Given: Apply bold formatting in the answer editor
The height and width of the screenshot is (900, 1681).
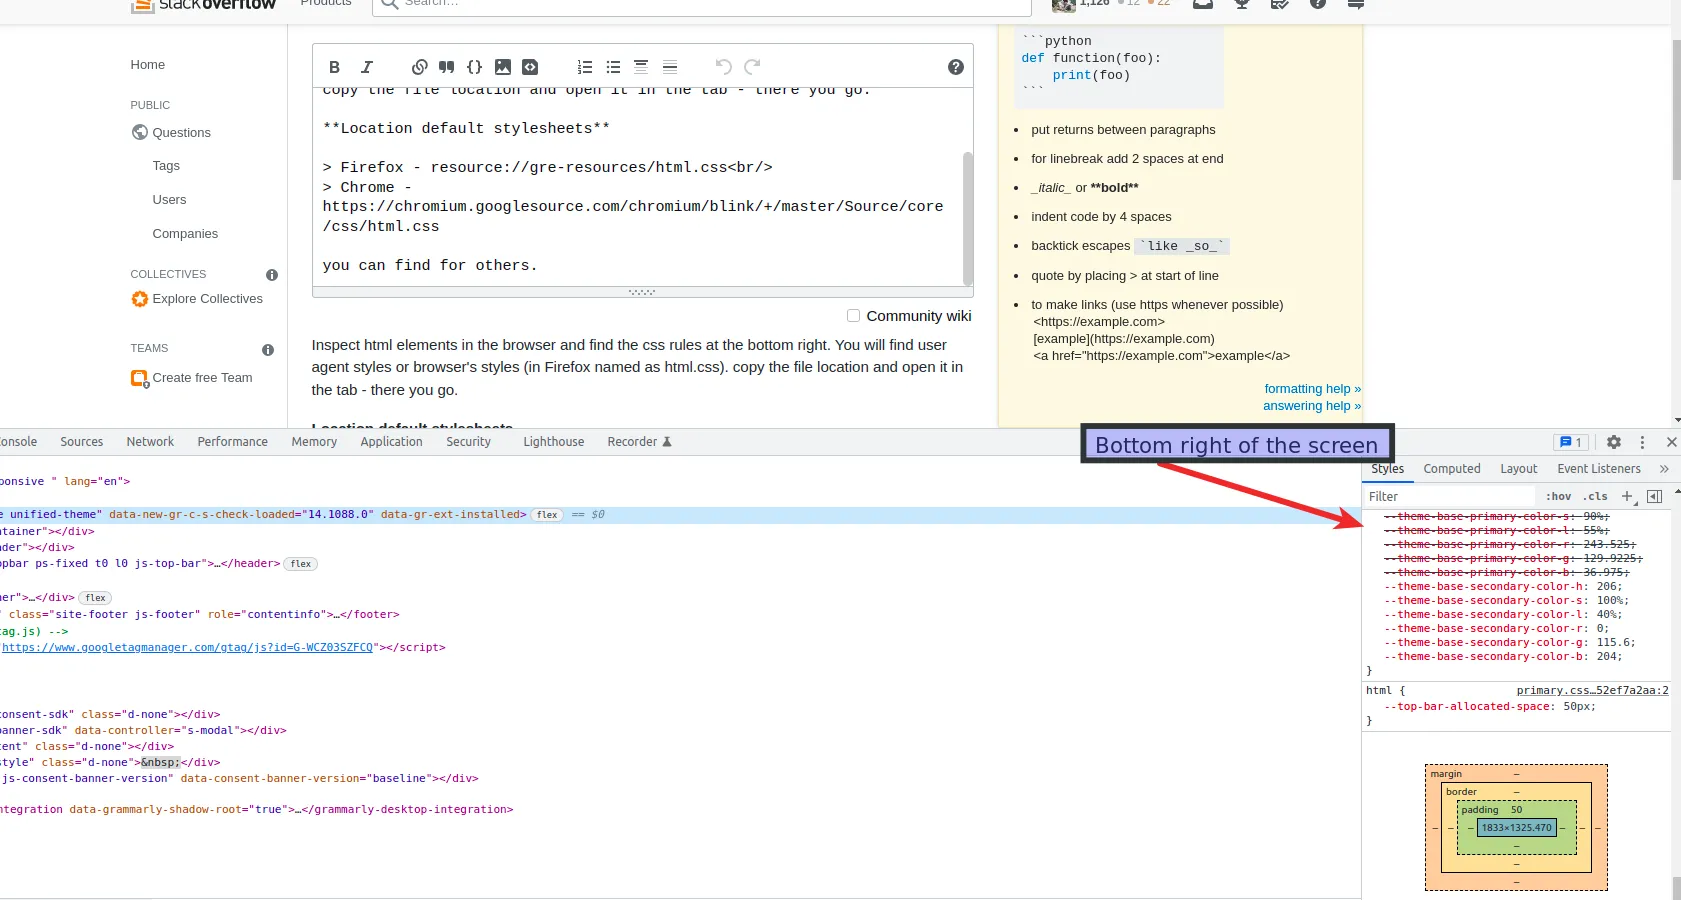Looking at the screenshot, I should (334, 67).
